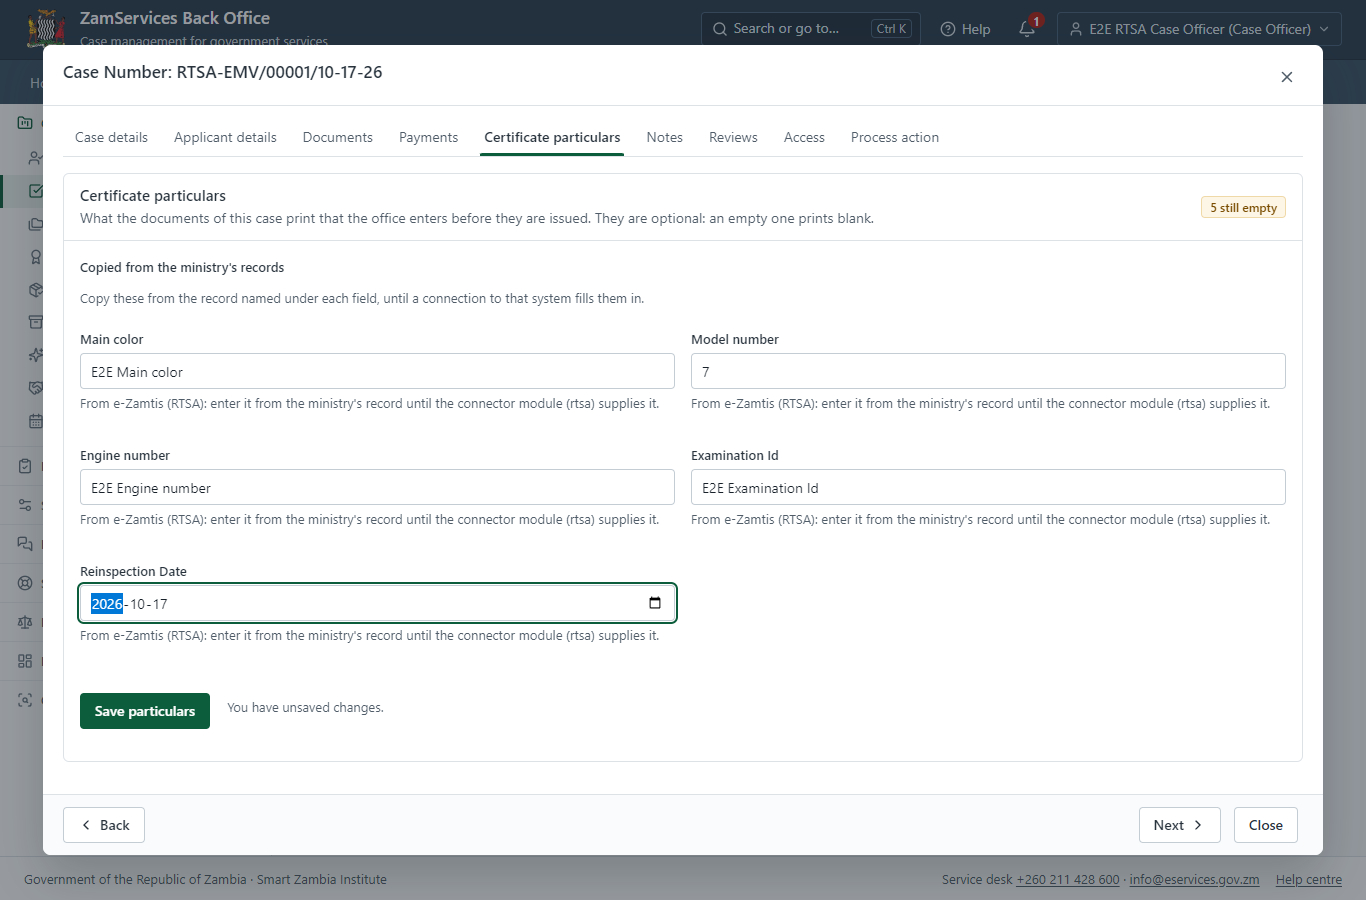This screenshot has width=1366, height=900.
Task: Click the lifebuoy support icon in the sidebar
Action: [x=25, y=583]
